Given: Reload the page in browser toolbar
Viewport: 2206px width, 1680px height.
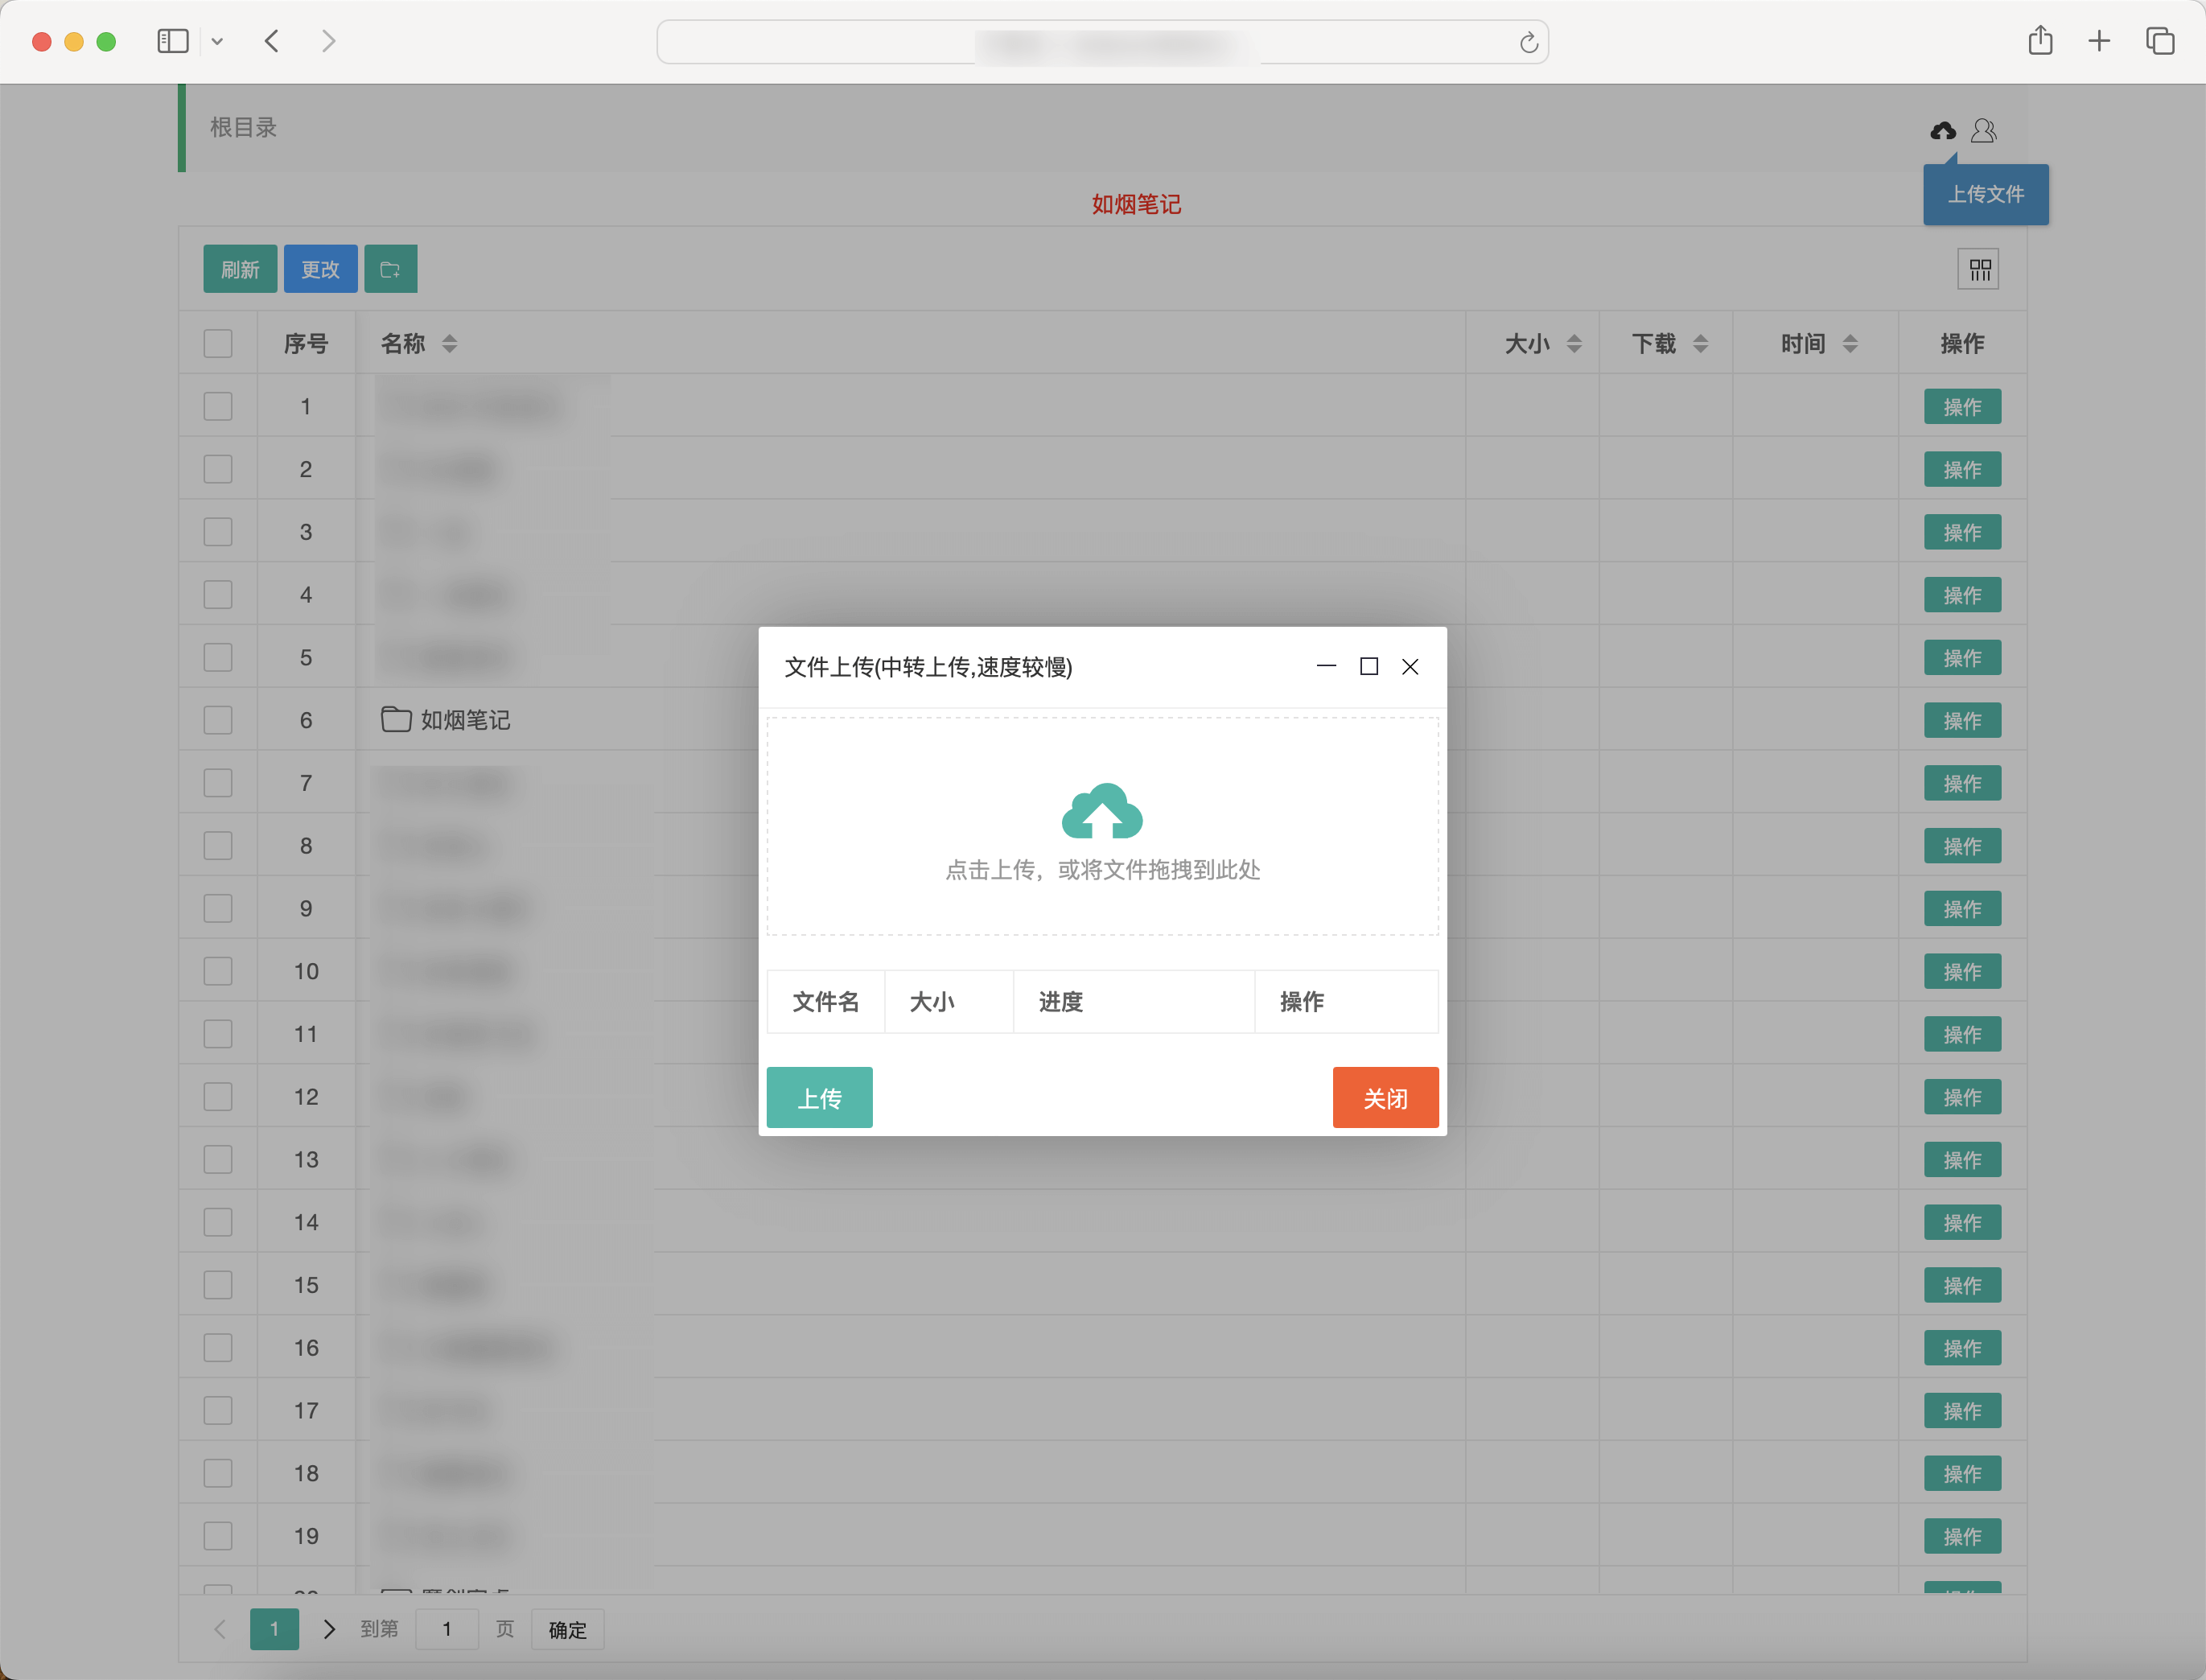Looking at the screenshot, I should click(x=1528, y=43).
